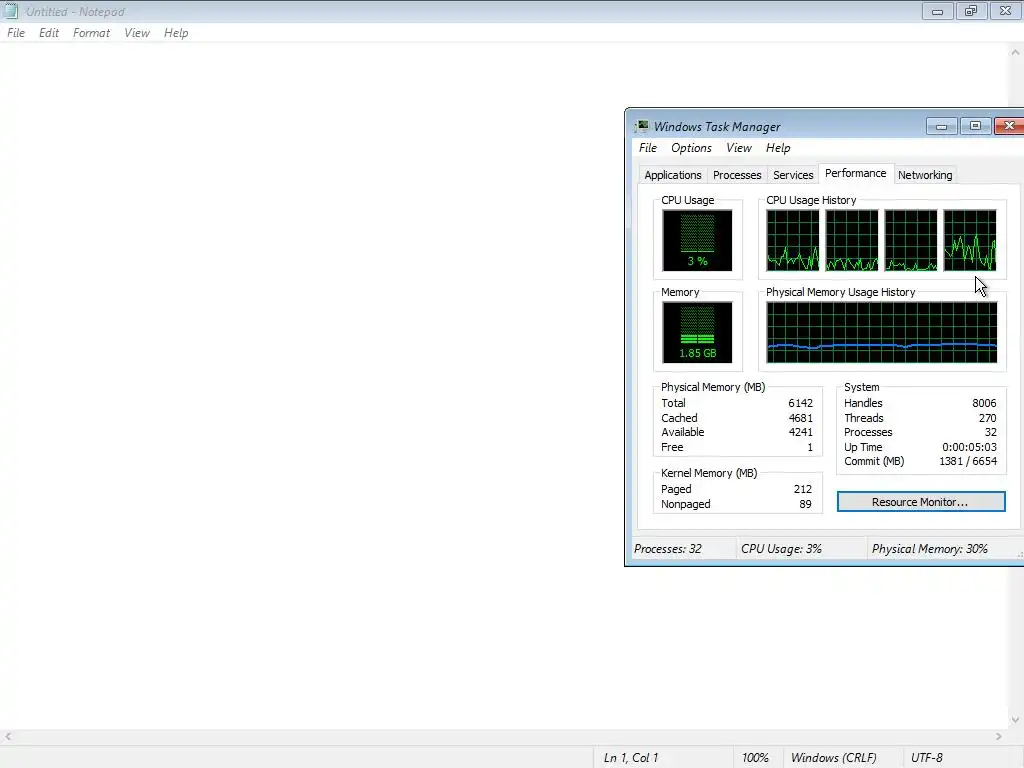The height and width of the screenshot is (768, 1024).
Task: Click the Up Time value 0:00:05:03
Action: coord(969,447)
